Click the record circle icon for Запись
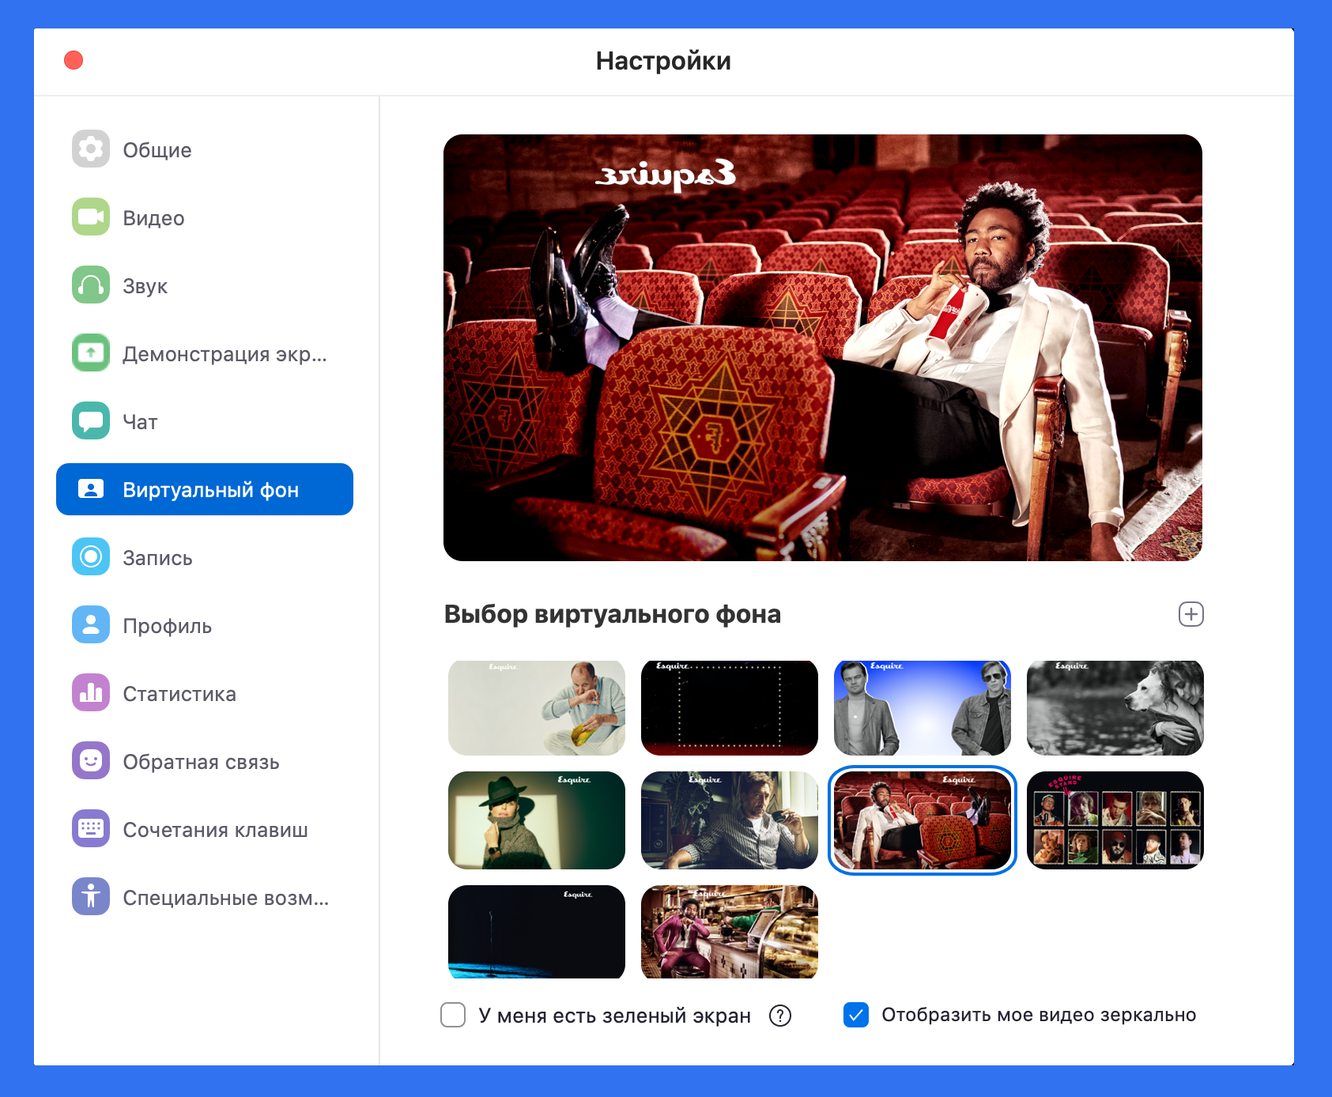This screenshot has width=1332, height=1097. click(x=91, y=557)
